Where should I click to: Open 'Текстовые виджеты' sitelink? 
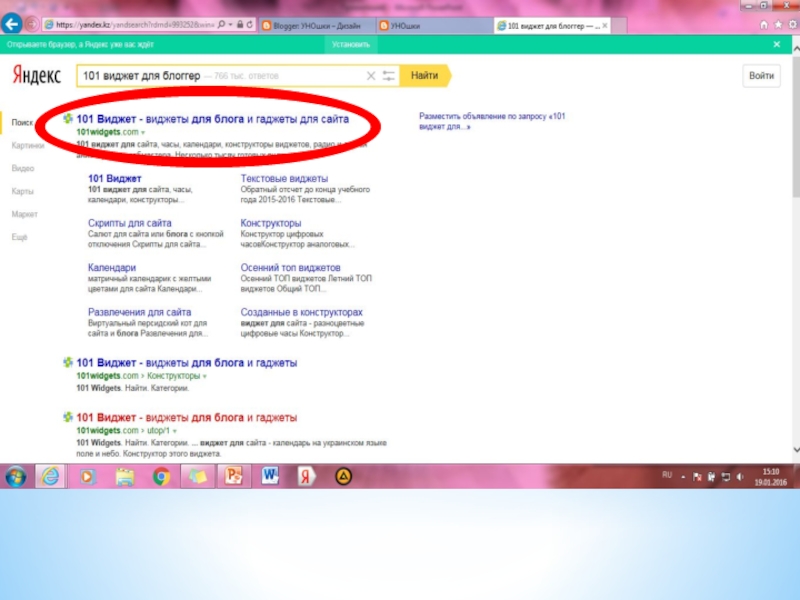click(284, 179)
